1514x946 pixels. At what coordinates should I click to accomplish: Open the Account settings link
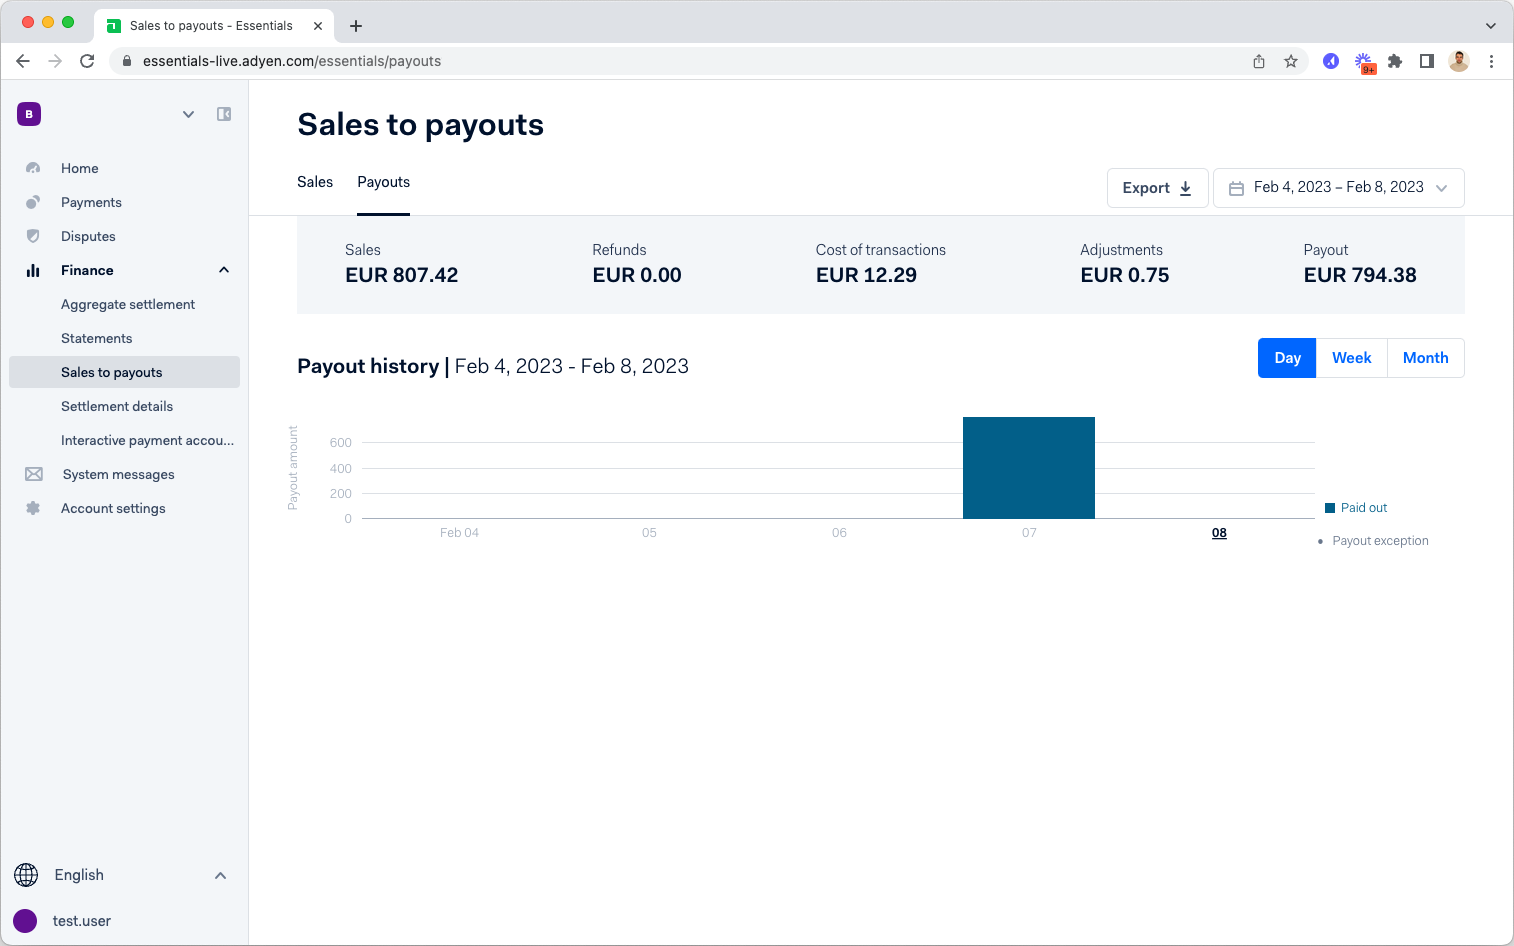pos(113,508)
